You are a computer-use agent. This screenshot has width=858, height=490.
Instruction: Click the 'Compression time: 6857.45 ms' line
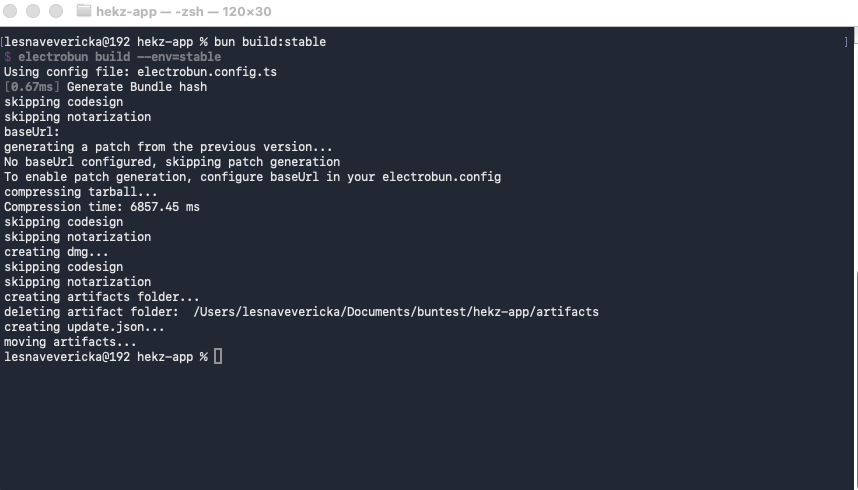(x=102, y=207)
